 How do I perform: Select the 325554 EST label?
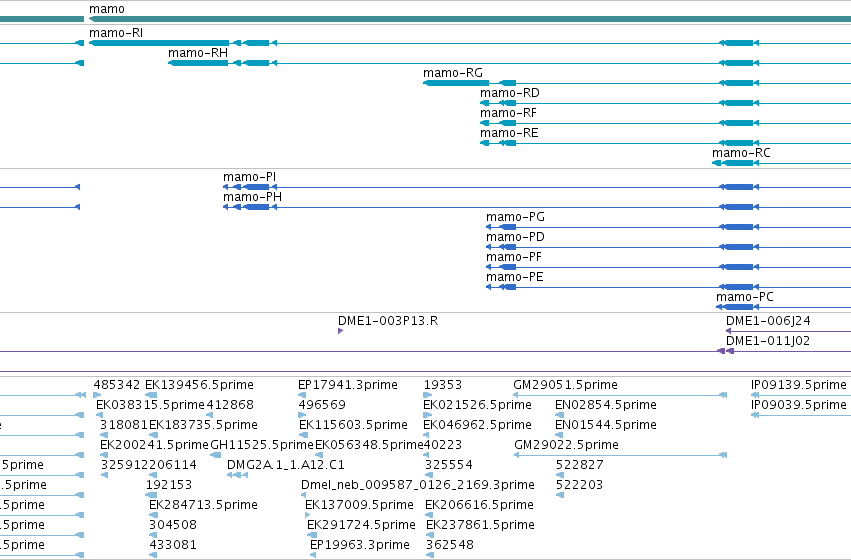[x=448, y=465]
